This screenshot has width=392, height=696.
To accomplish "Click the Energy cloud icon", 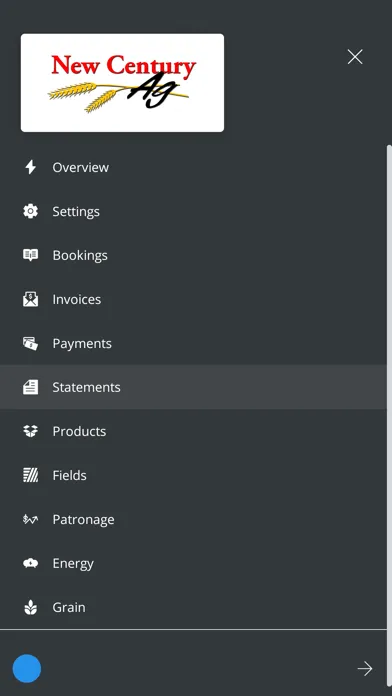I will tap(30, 563).
